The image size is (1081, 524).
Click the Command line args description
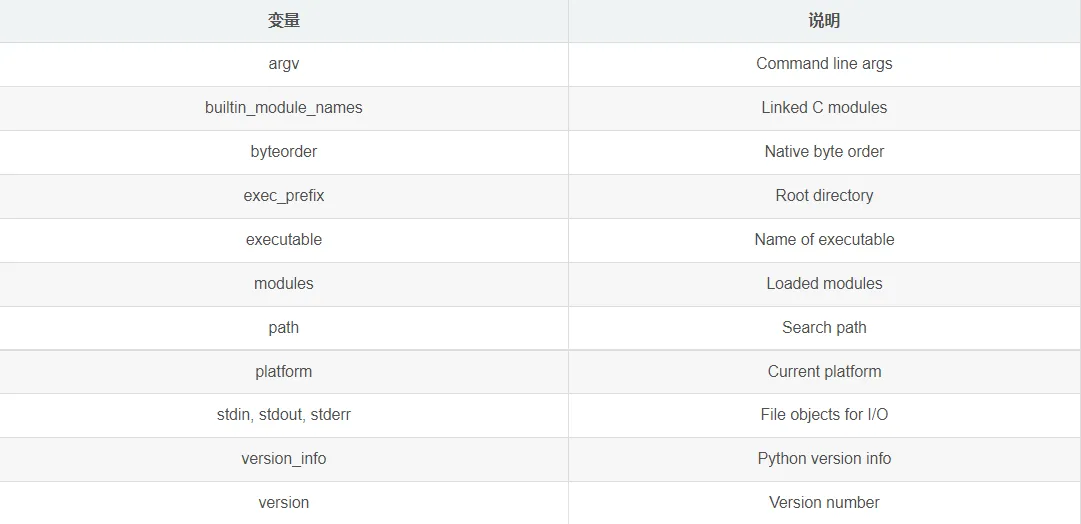coord(824,63)
